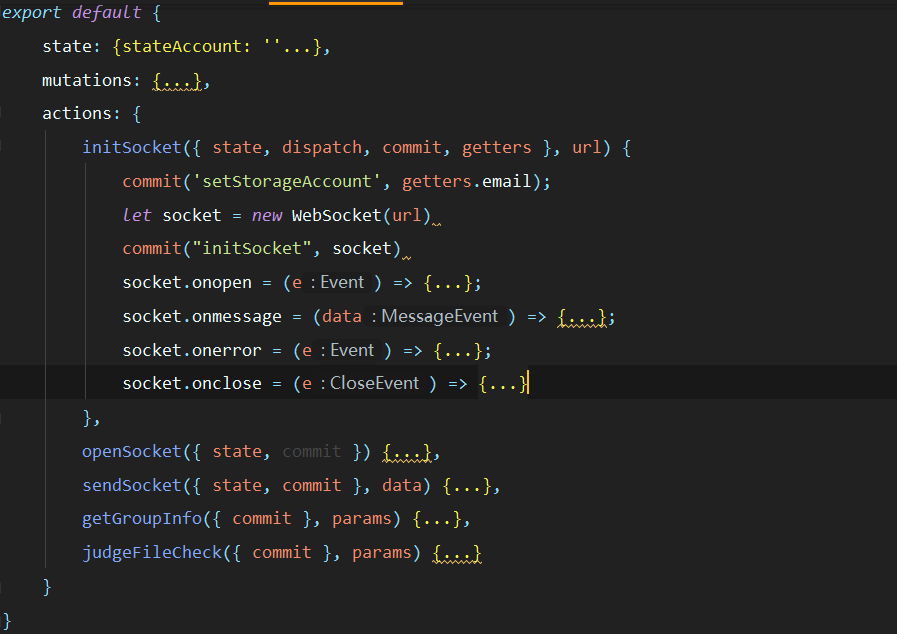
Task: Click the 'actions' property key
Action: click(77, 113)
